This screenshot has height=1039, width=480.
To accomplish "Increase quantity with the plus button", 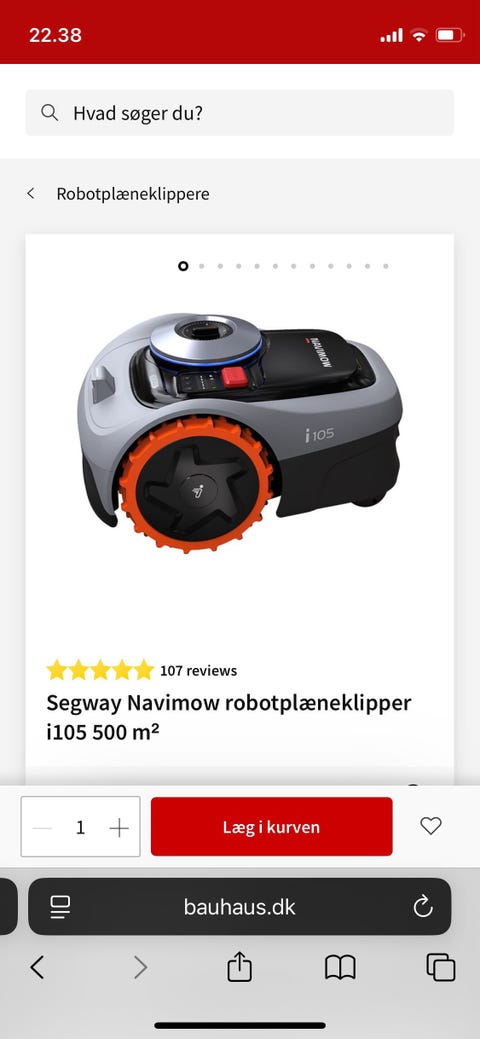I will [119, 828].
